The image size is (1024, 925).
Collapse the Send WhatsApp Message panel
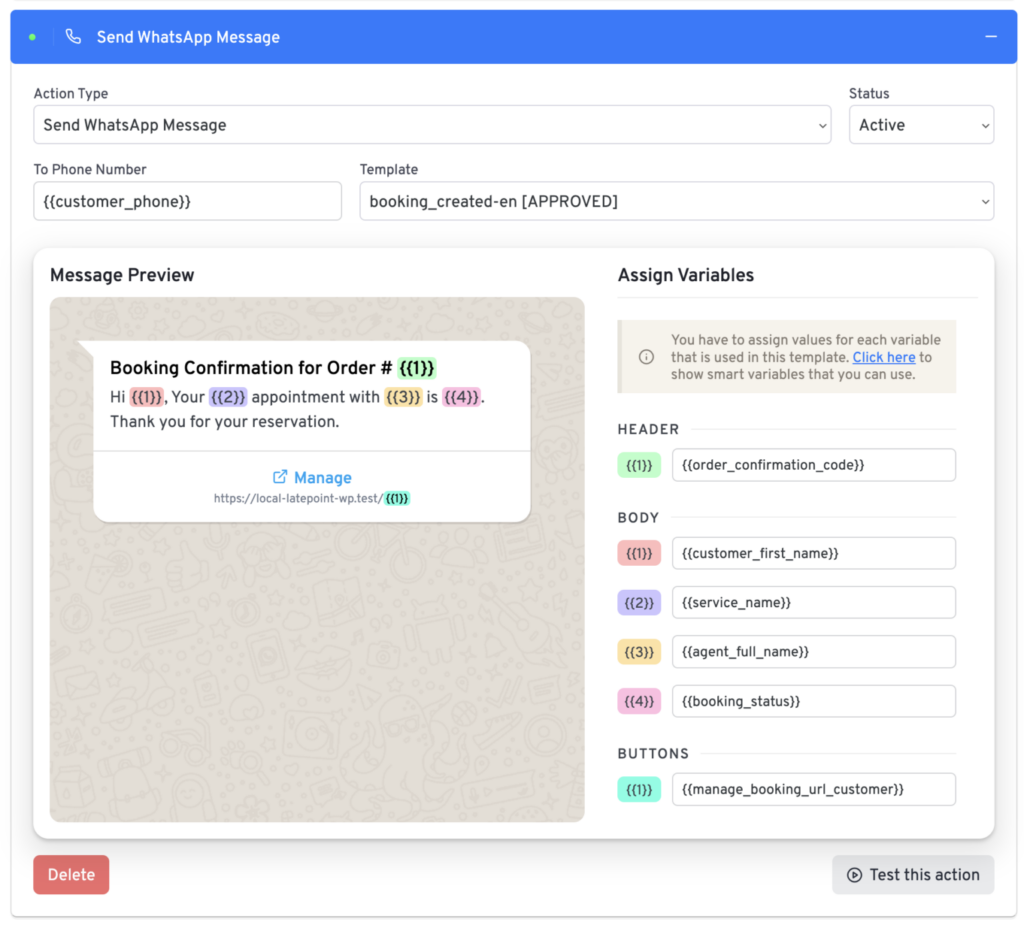(x=991, y=37)
